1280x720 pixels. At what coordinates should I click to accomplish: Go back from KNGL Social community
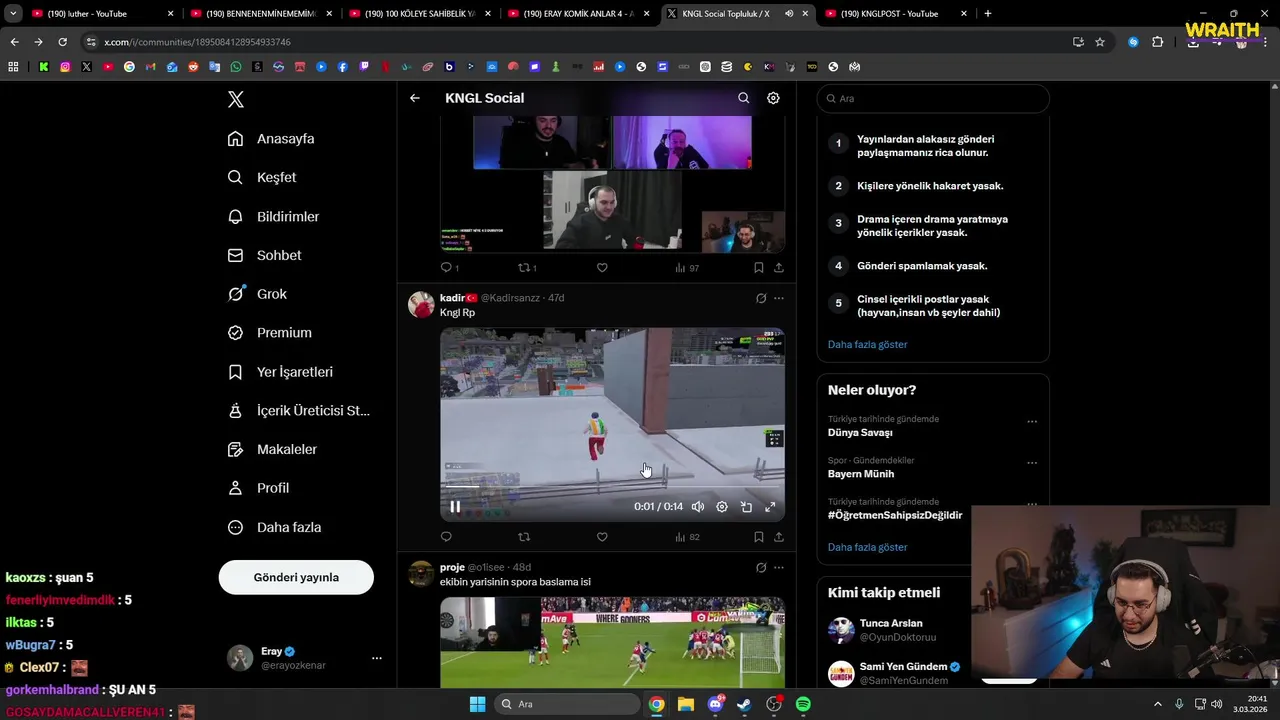tap(415, 98)
